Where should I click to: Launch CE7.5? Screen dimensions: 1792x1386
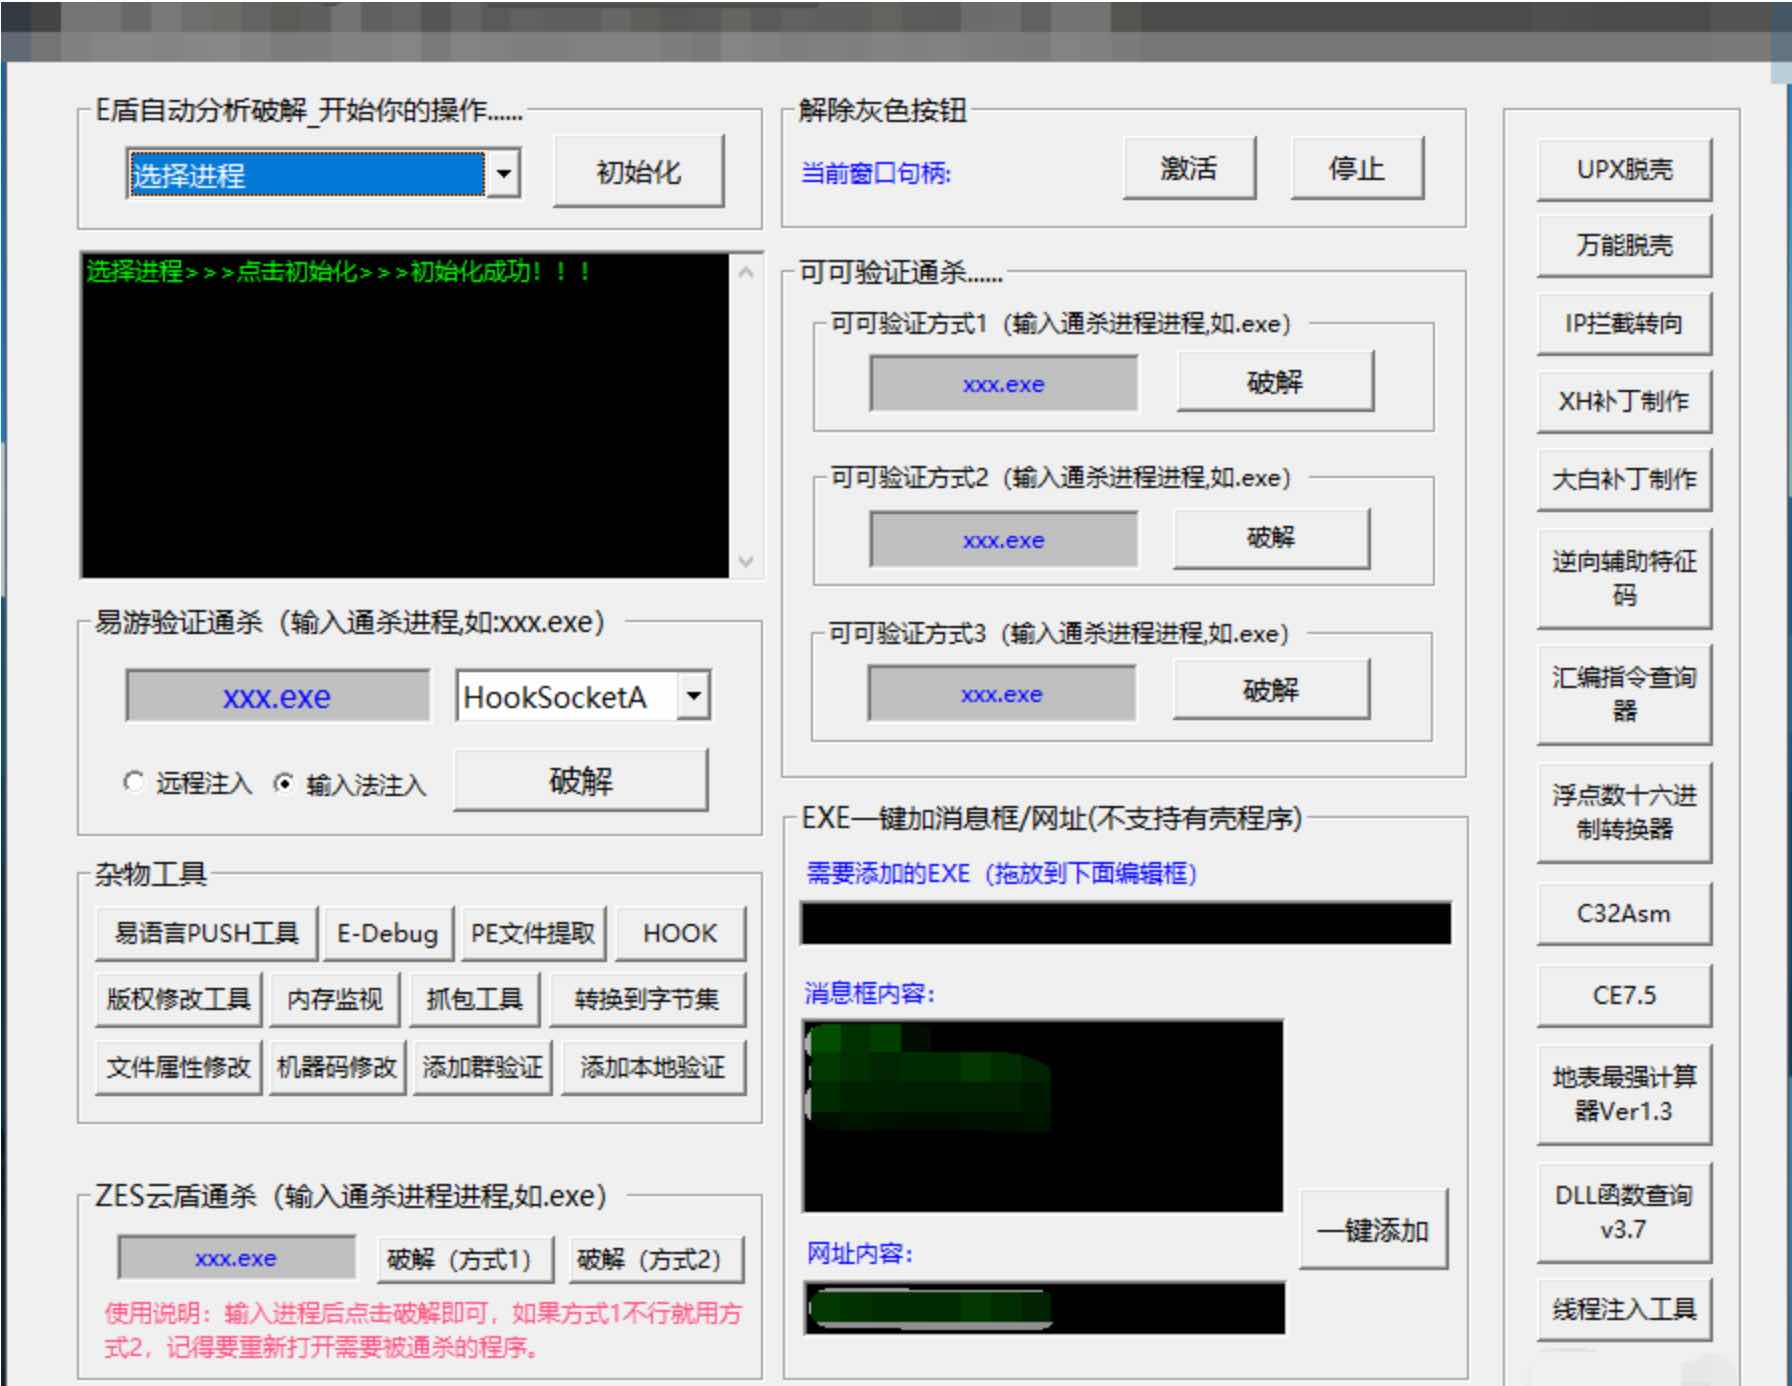tap(1624, 996)
